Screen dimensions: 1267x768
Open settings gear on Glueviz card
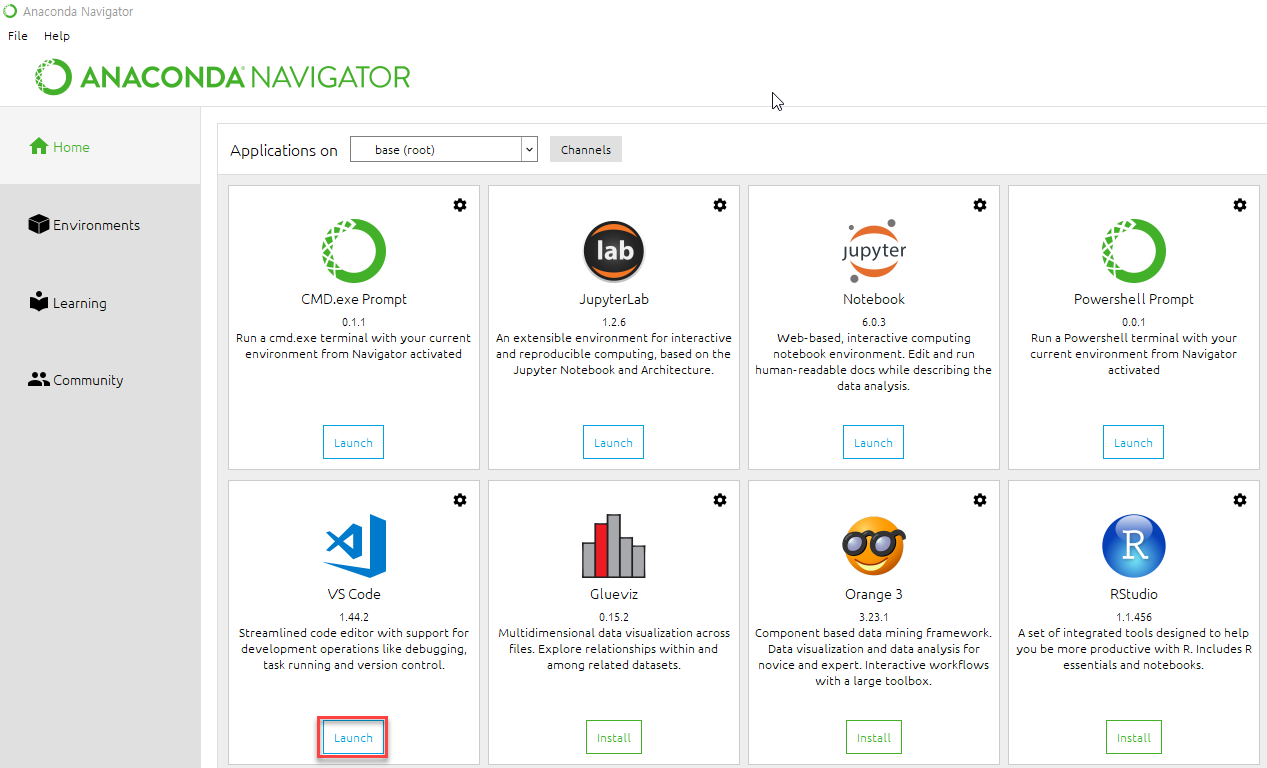720,500
